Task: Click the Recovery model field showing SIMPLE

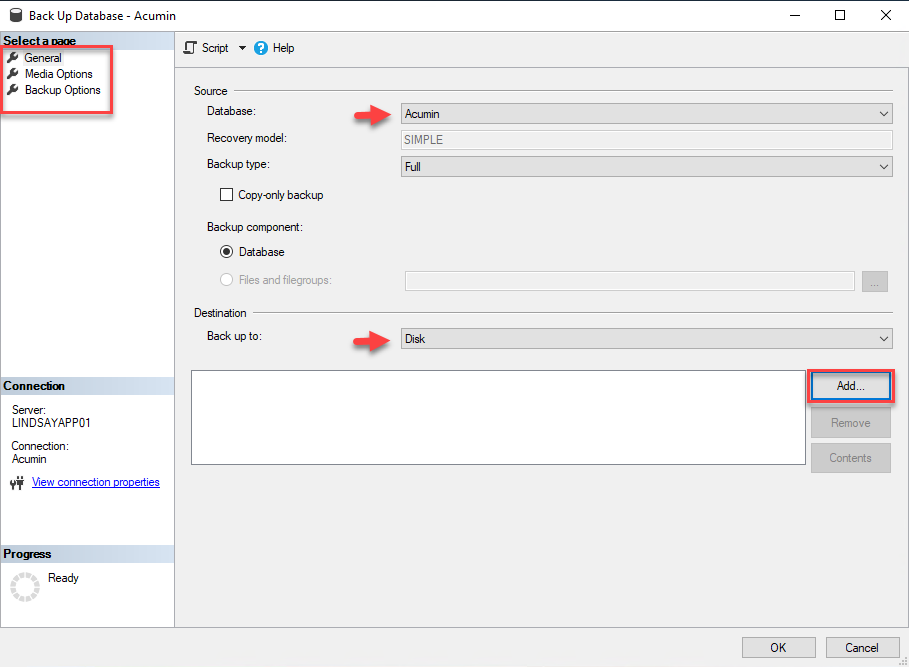Action: point(646,140)
